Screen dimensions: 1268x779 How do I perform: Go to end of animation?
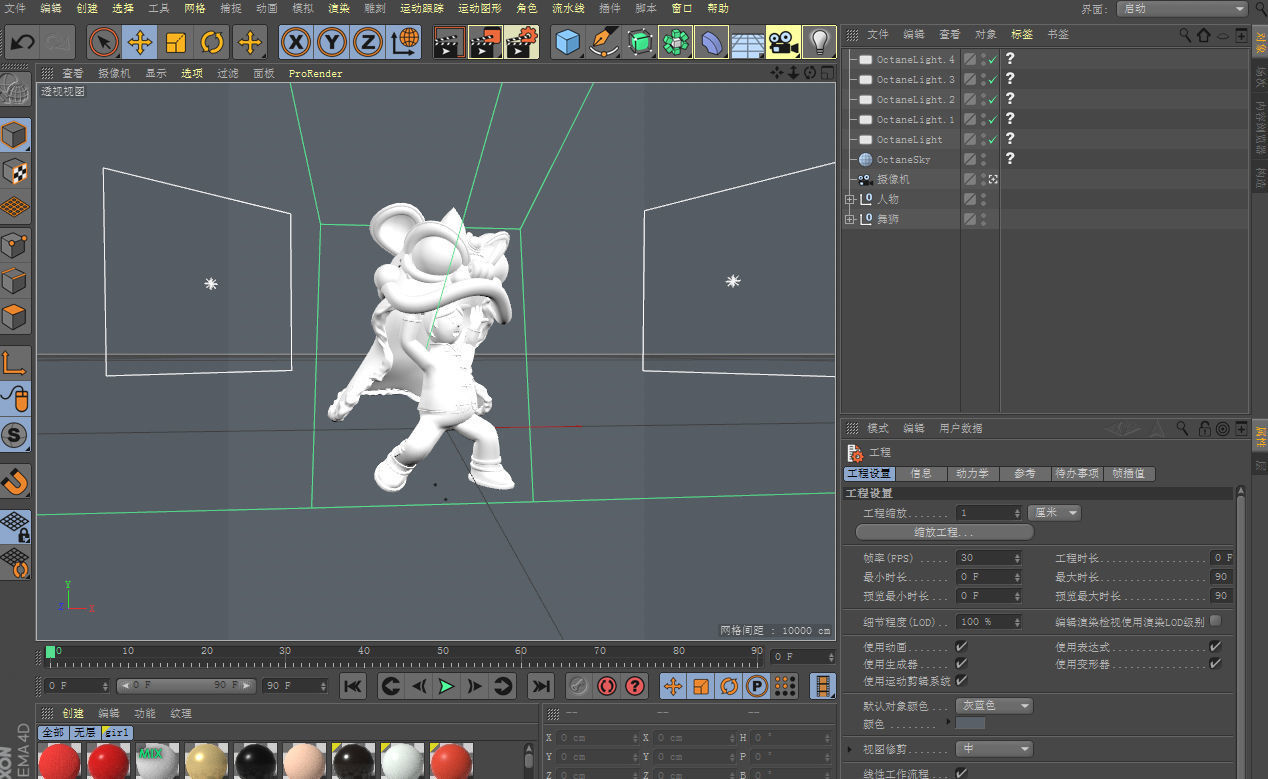click(541, 686)
